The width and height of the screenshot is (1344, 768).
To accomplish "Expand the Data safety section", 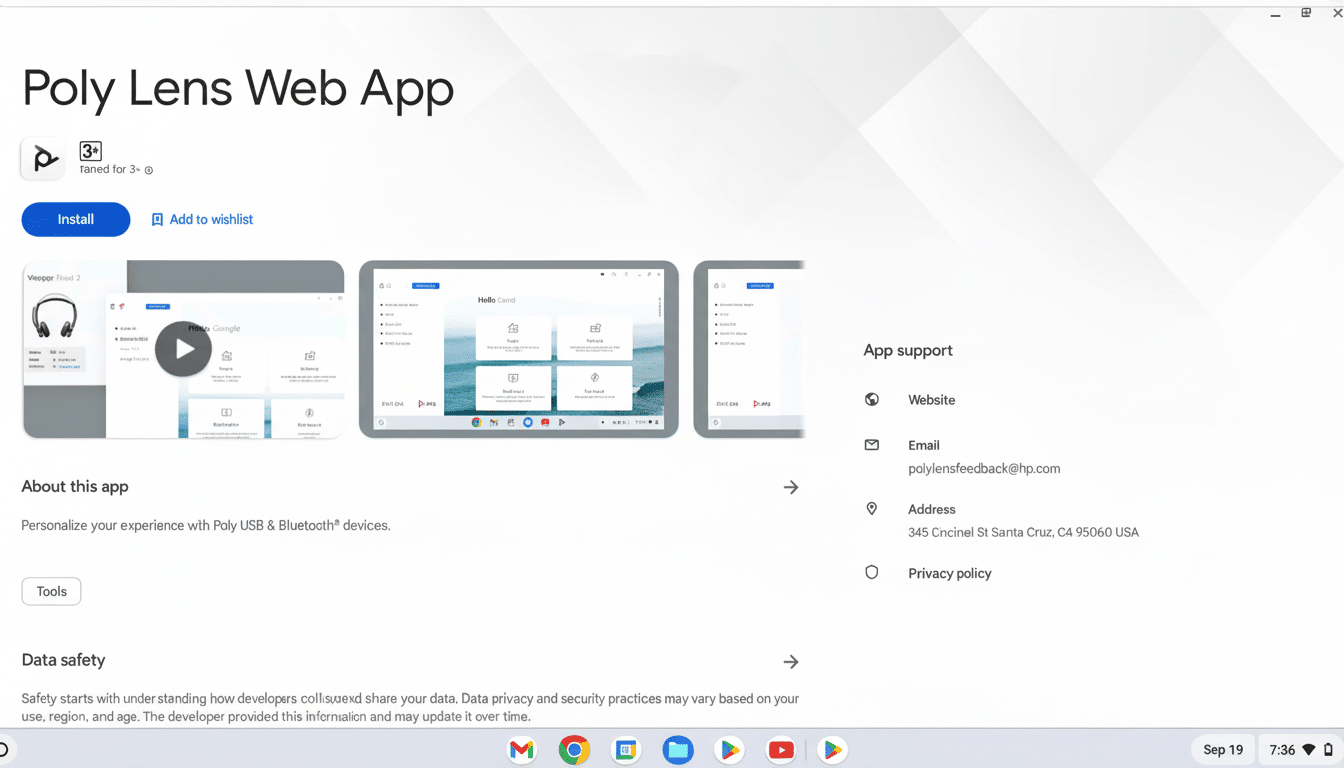I will (791, 661).
